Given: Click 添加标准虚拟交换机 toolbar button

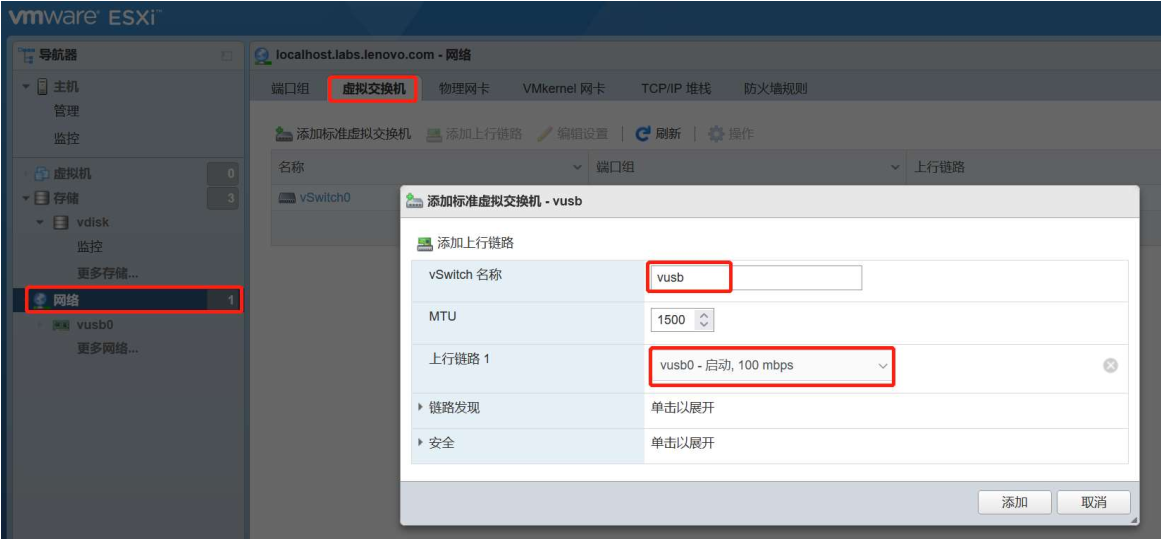Looking at the screenshot, I should tap(343, 134).
